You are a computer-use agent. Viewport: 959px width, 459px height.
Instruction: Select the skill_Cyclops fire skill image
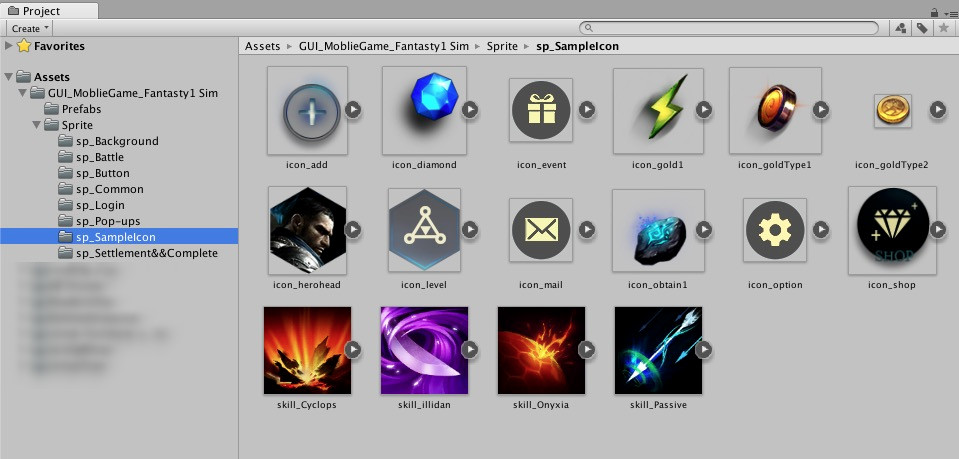click(307, 350)
